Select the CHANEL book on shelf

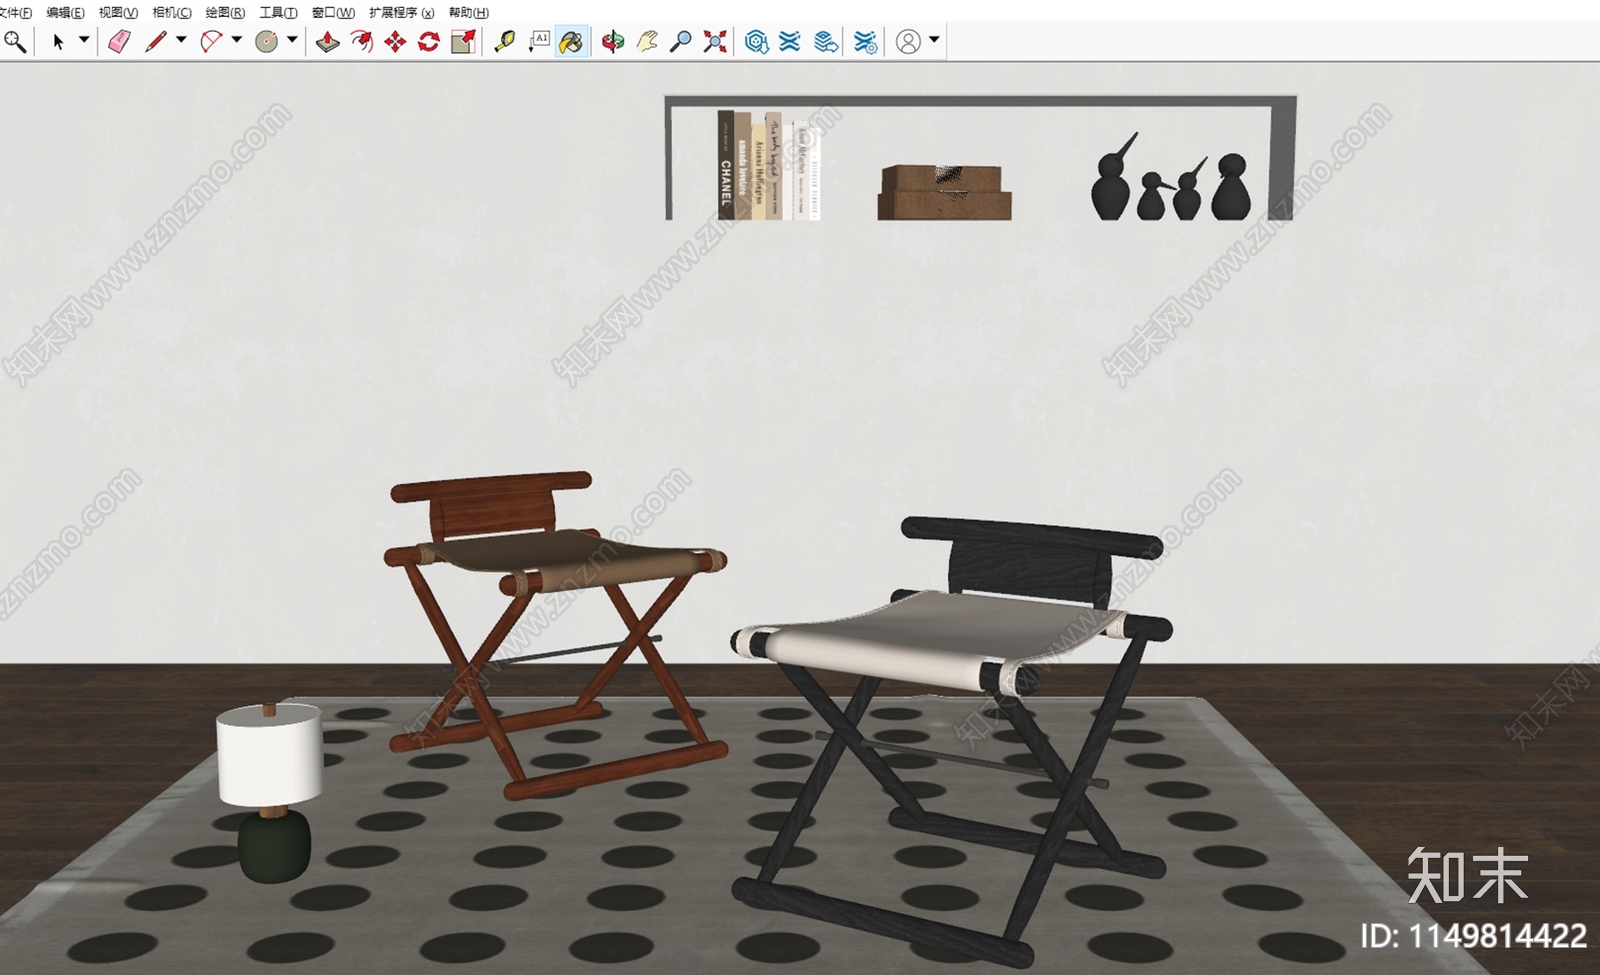pos(726,165)
